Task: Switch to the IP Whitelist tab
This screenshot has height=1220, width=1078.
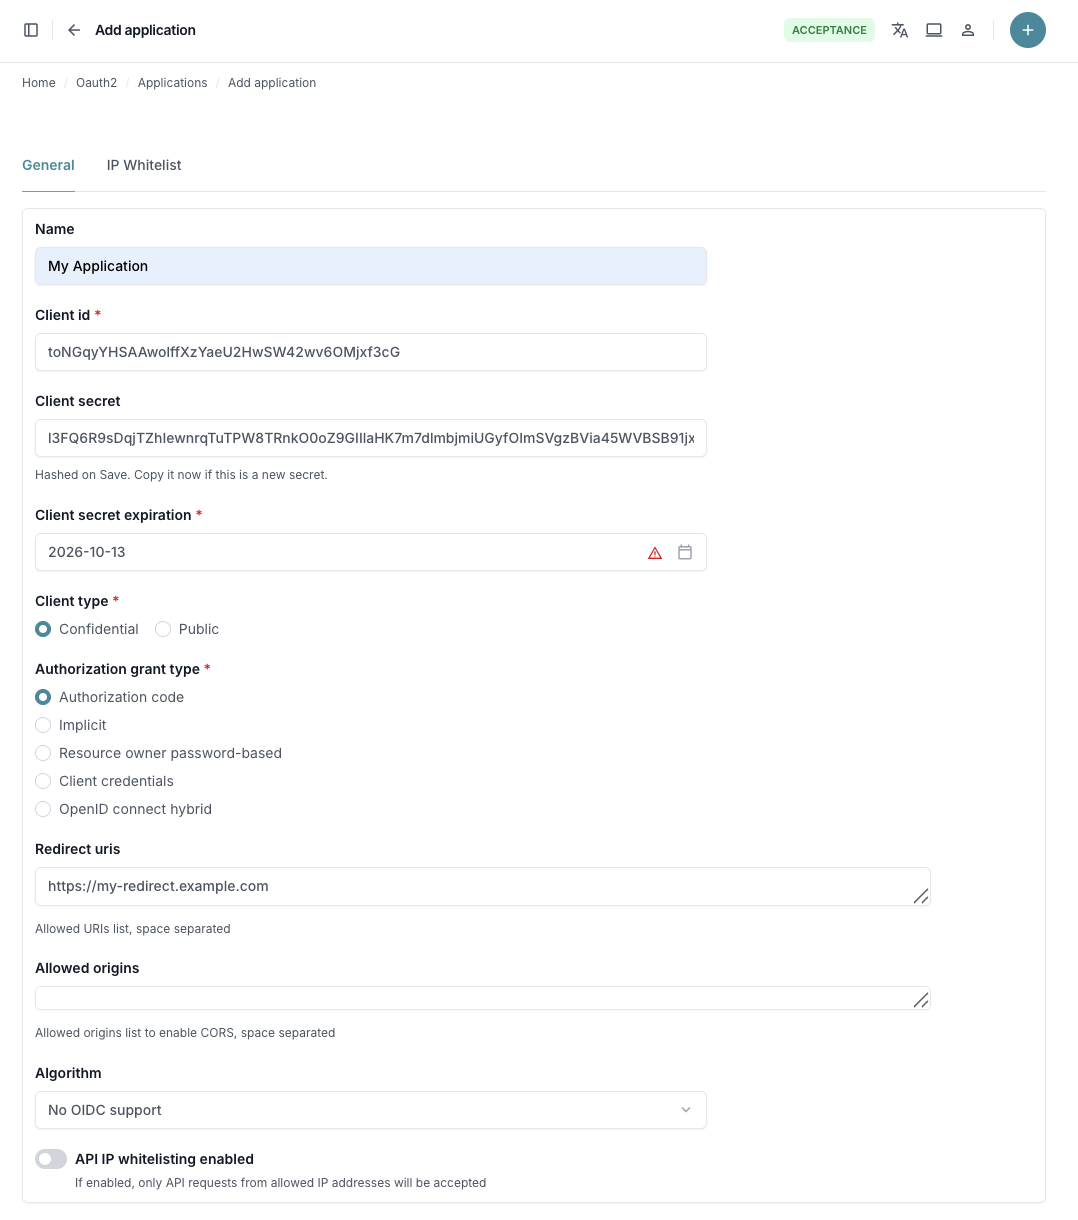Action: [143, 165]
